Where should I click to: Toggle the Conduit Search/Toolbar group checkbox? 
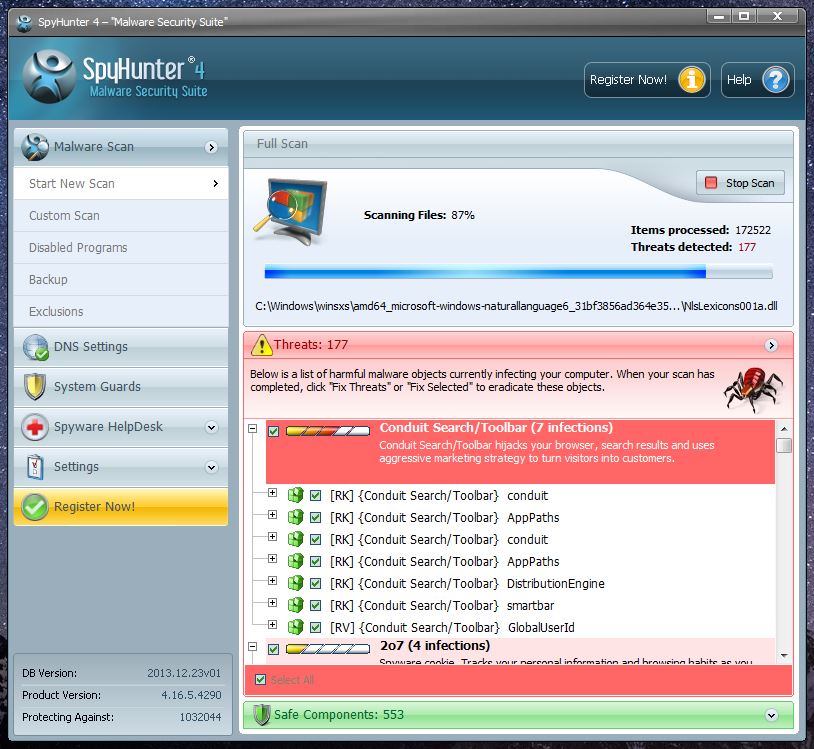pos(274,431)
